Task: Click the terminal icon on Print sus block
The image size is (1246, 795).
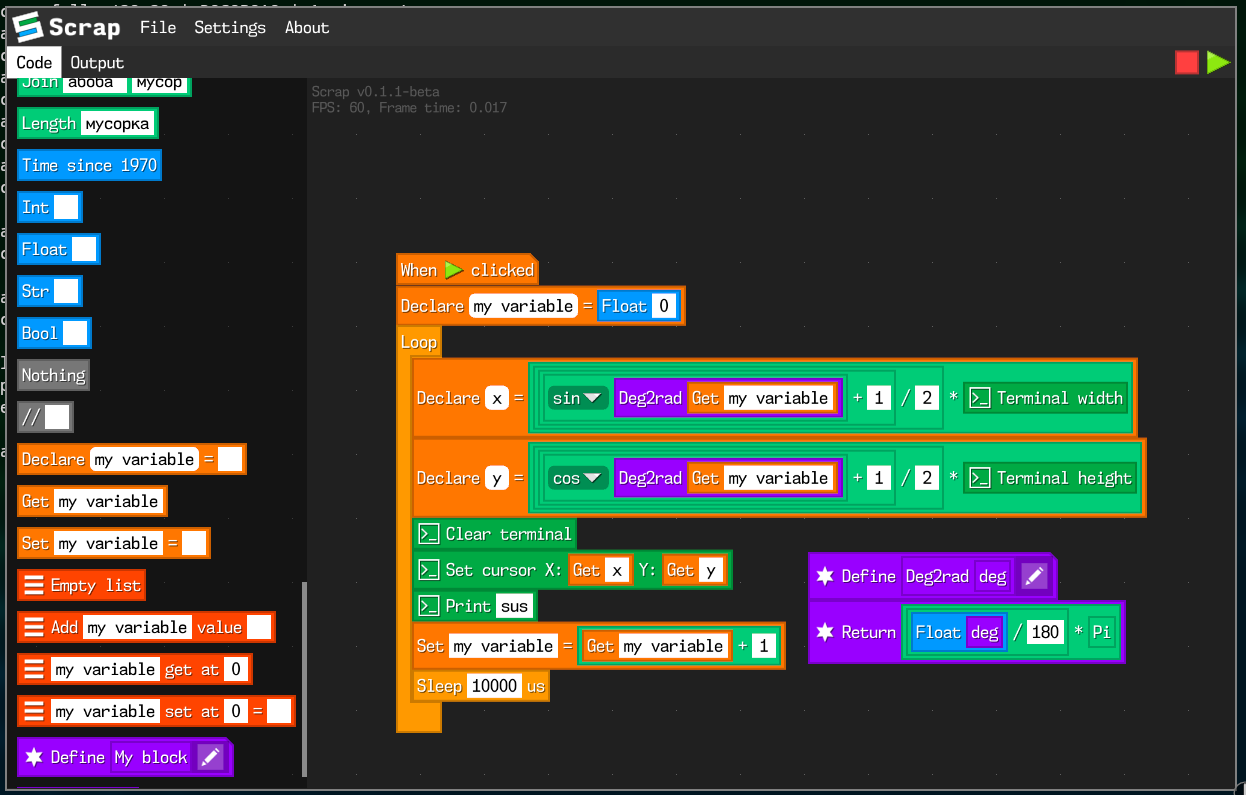Action: click(427, 605)
